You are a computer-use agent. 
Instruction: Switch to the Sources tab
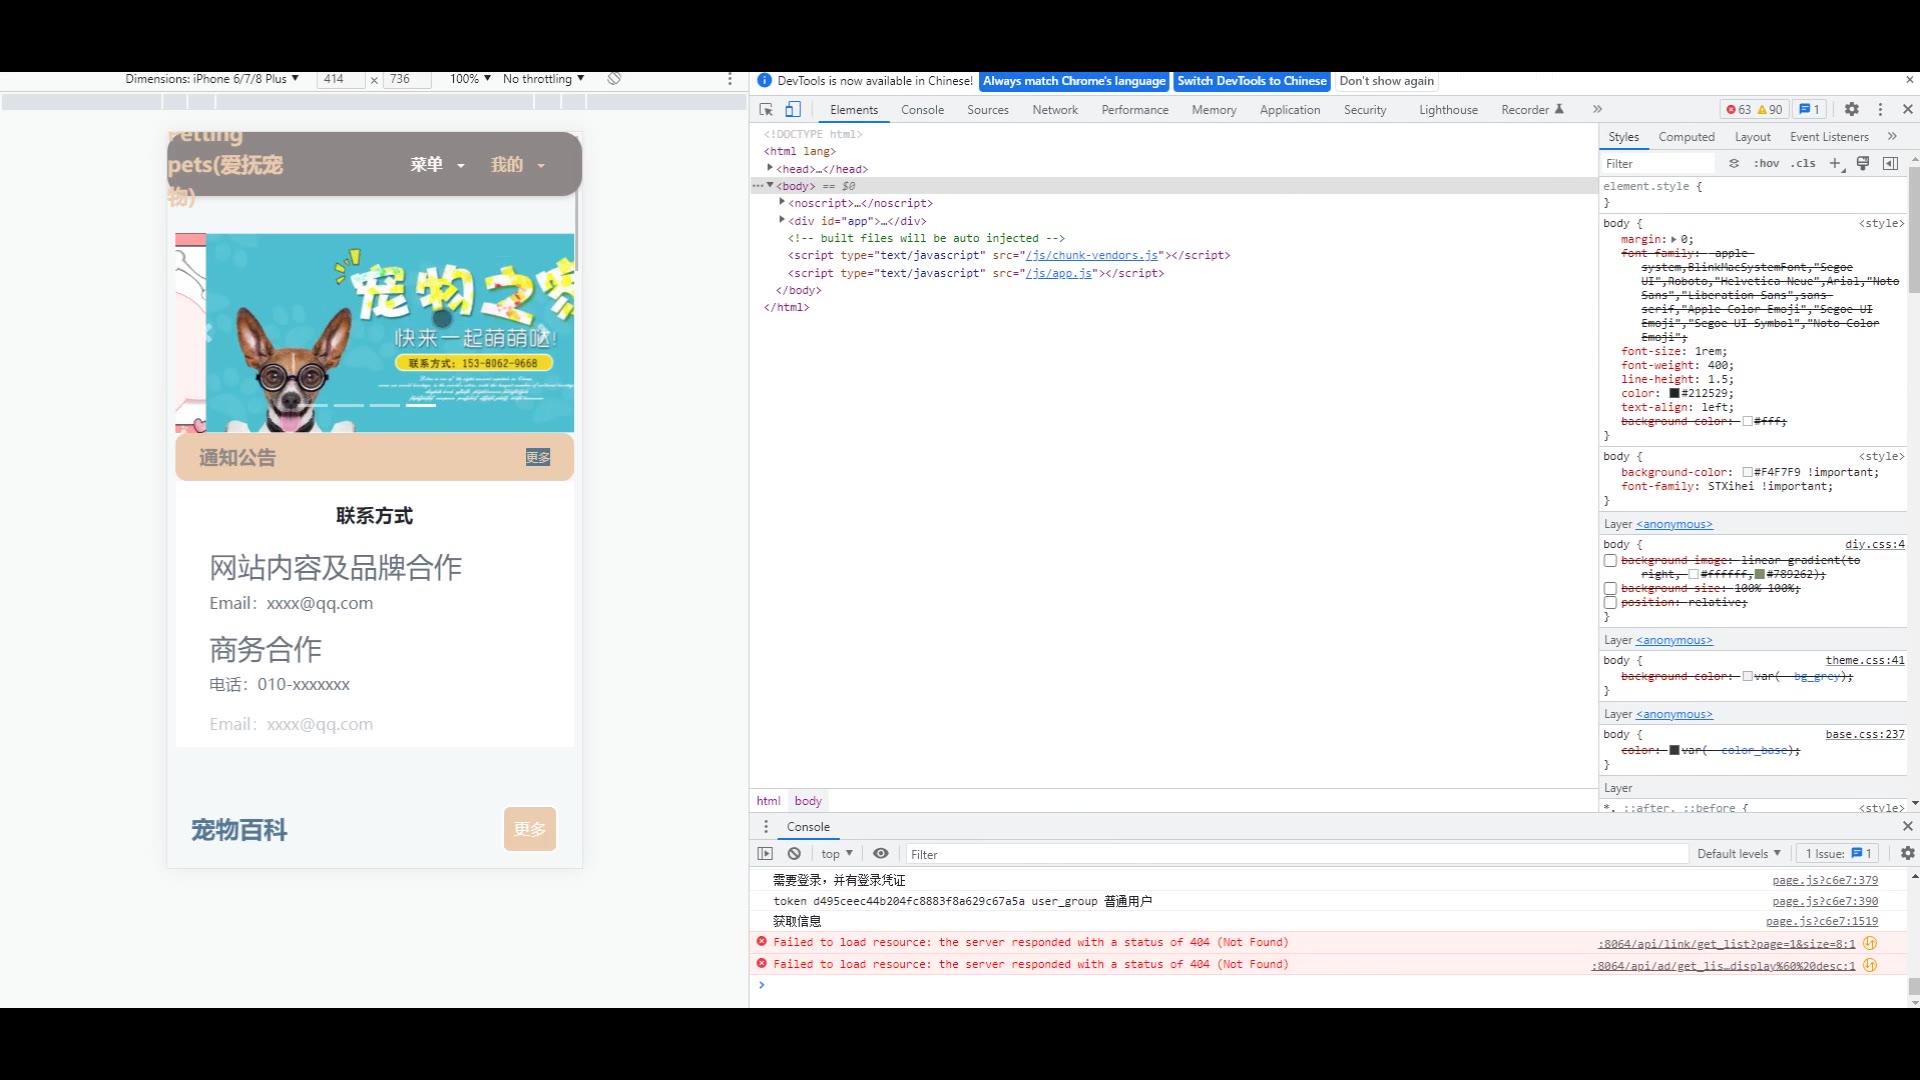click(988, 110)
